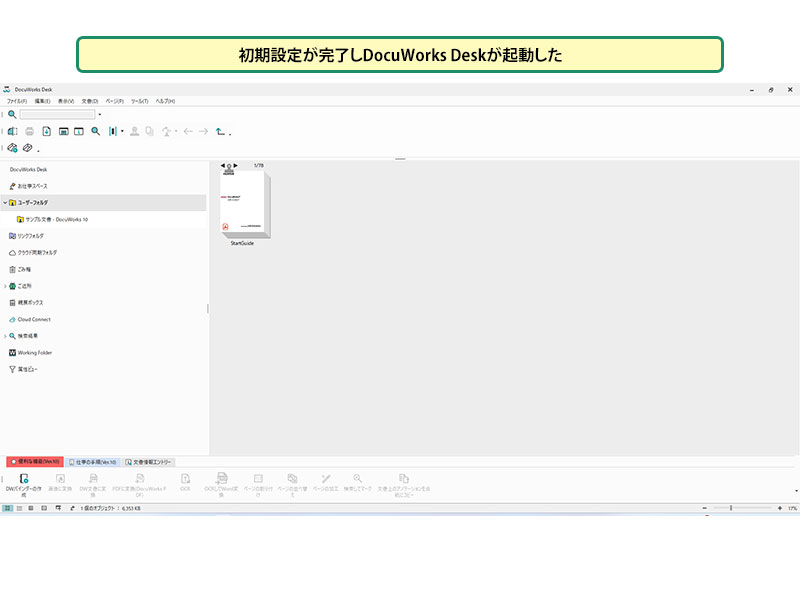This screenshot has width=800, height=600.
Task: Open the ごみ箱 trash folder
Action: 20,269
